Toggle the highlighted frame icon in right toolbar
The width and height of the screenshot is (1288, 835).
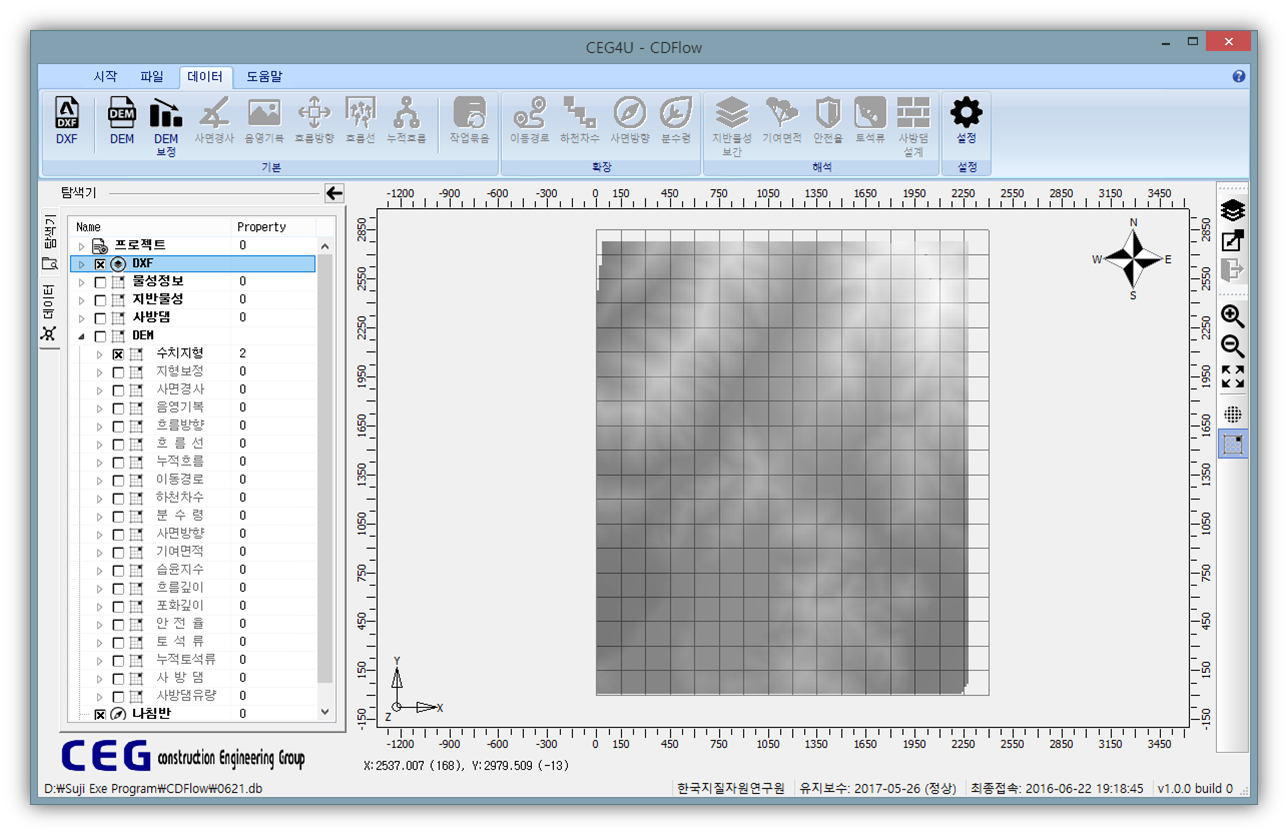point(1233,445)
